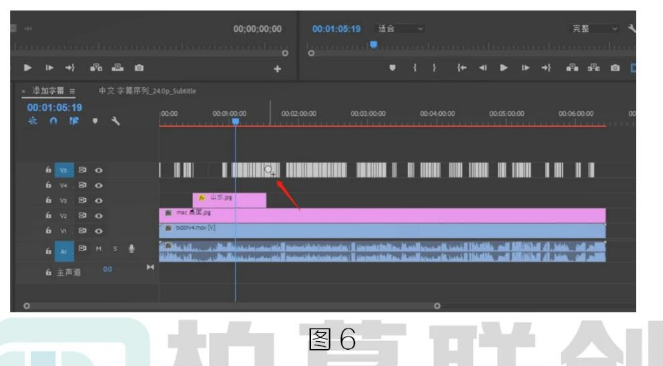Toggle A1 track targeting button
Viewport: 663px width, 366px height.
[64, 251]
